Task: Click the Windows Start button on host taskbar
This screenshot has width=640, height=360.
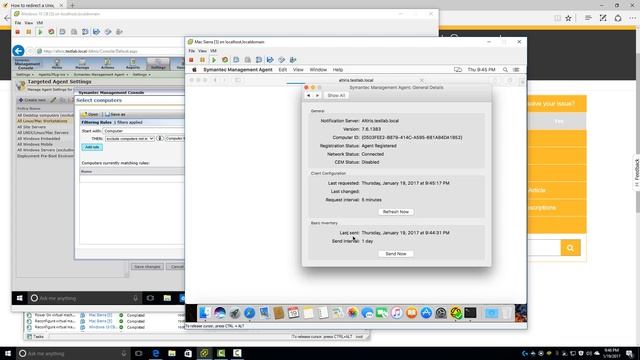Action: coord(8,353)
